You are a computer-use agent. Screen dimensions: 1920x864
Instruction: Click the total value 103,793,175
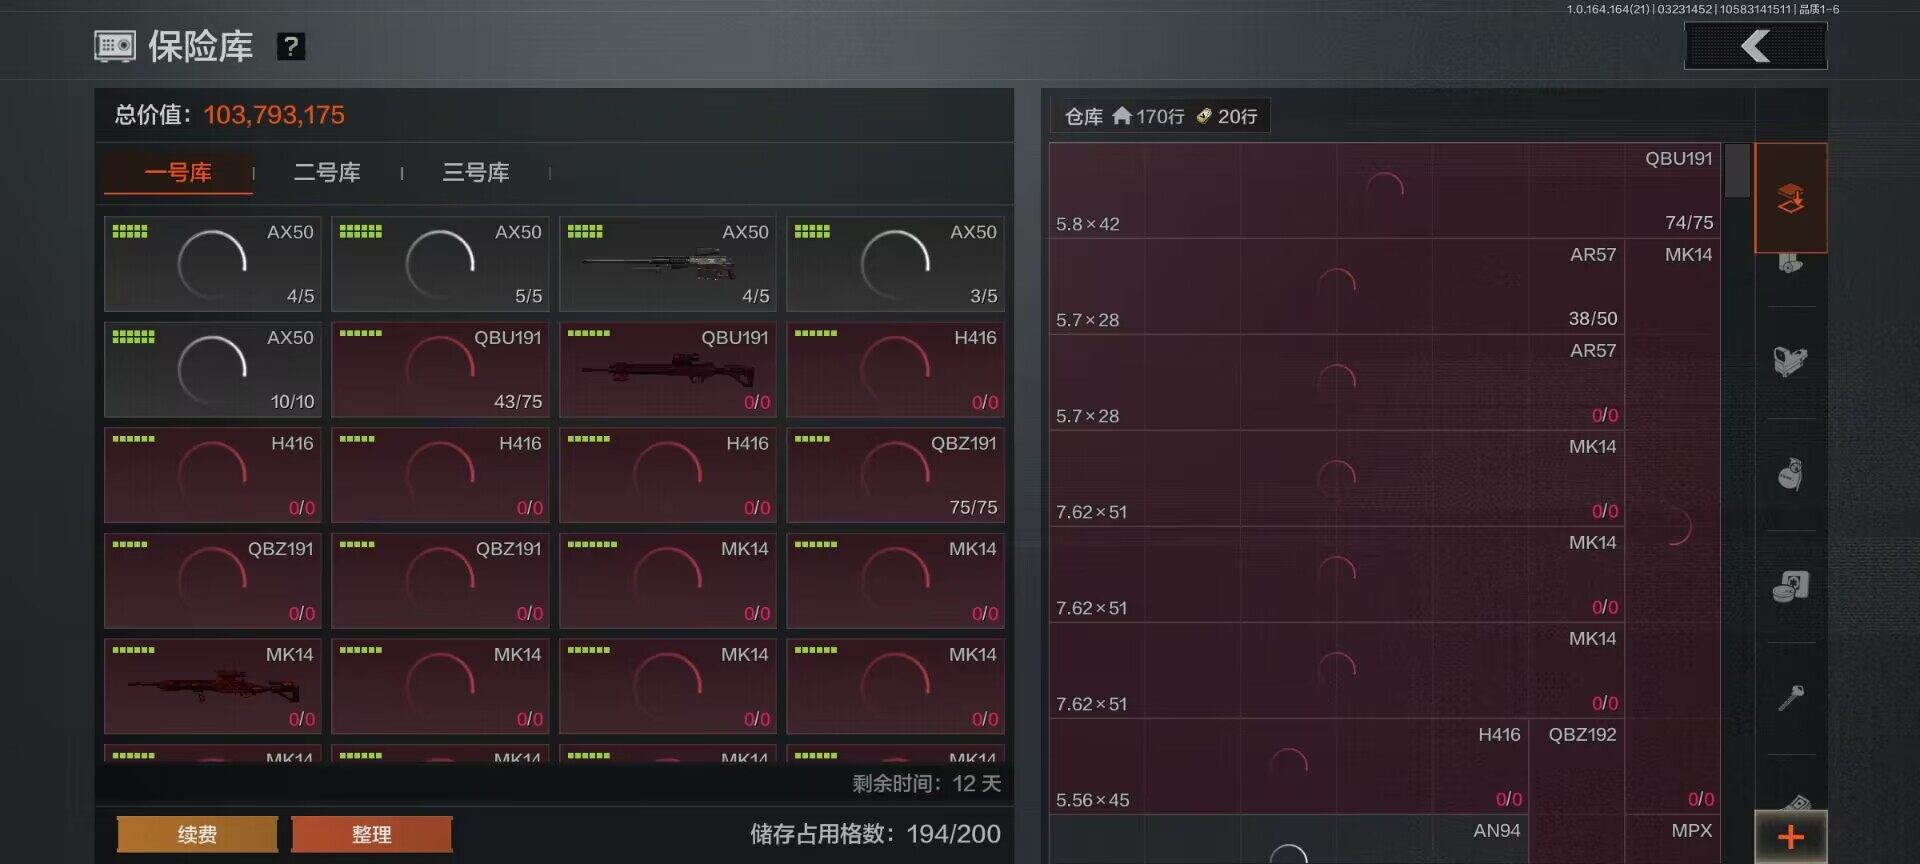point(274,115)
